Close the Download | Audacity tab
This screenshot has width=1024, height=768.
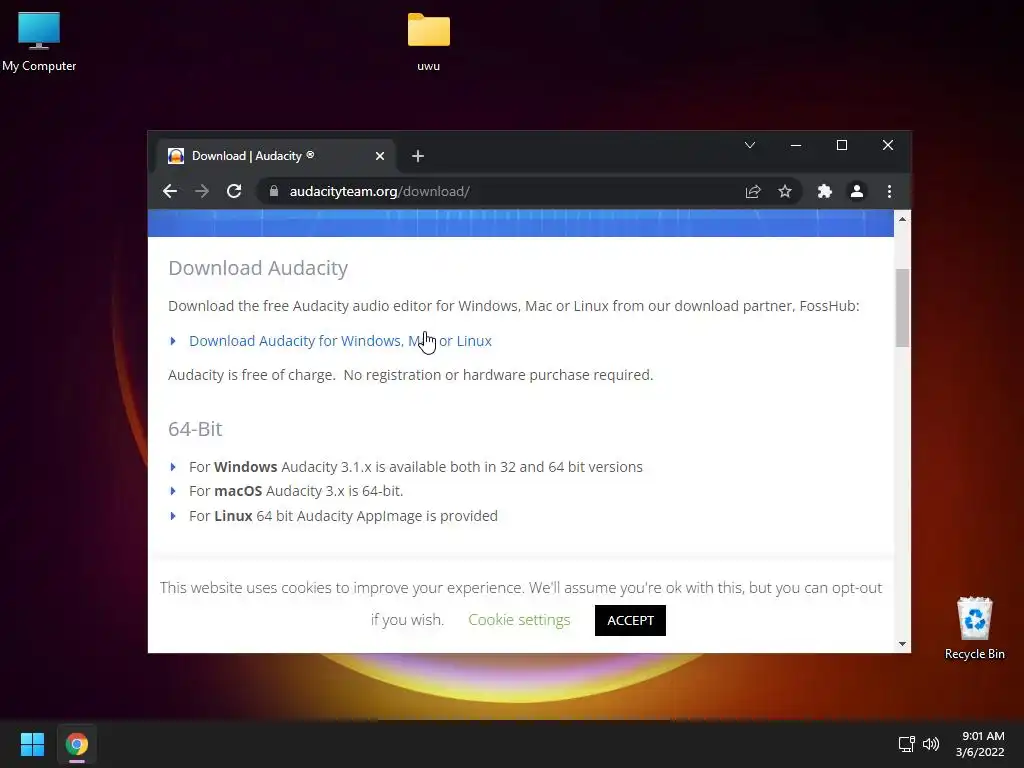[x=380, y=156]
